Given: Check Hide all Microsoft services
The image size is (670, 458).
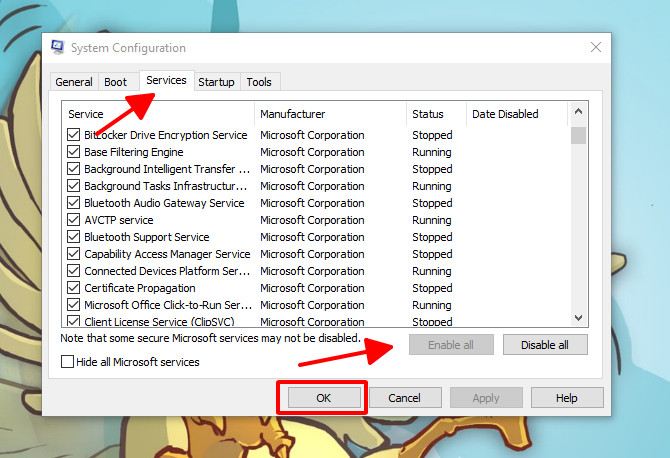Looking at the screenshot, I should [x=66, y=362].
